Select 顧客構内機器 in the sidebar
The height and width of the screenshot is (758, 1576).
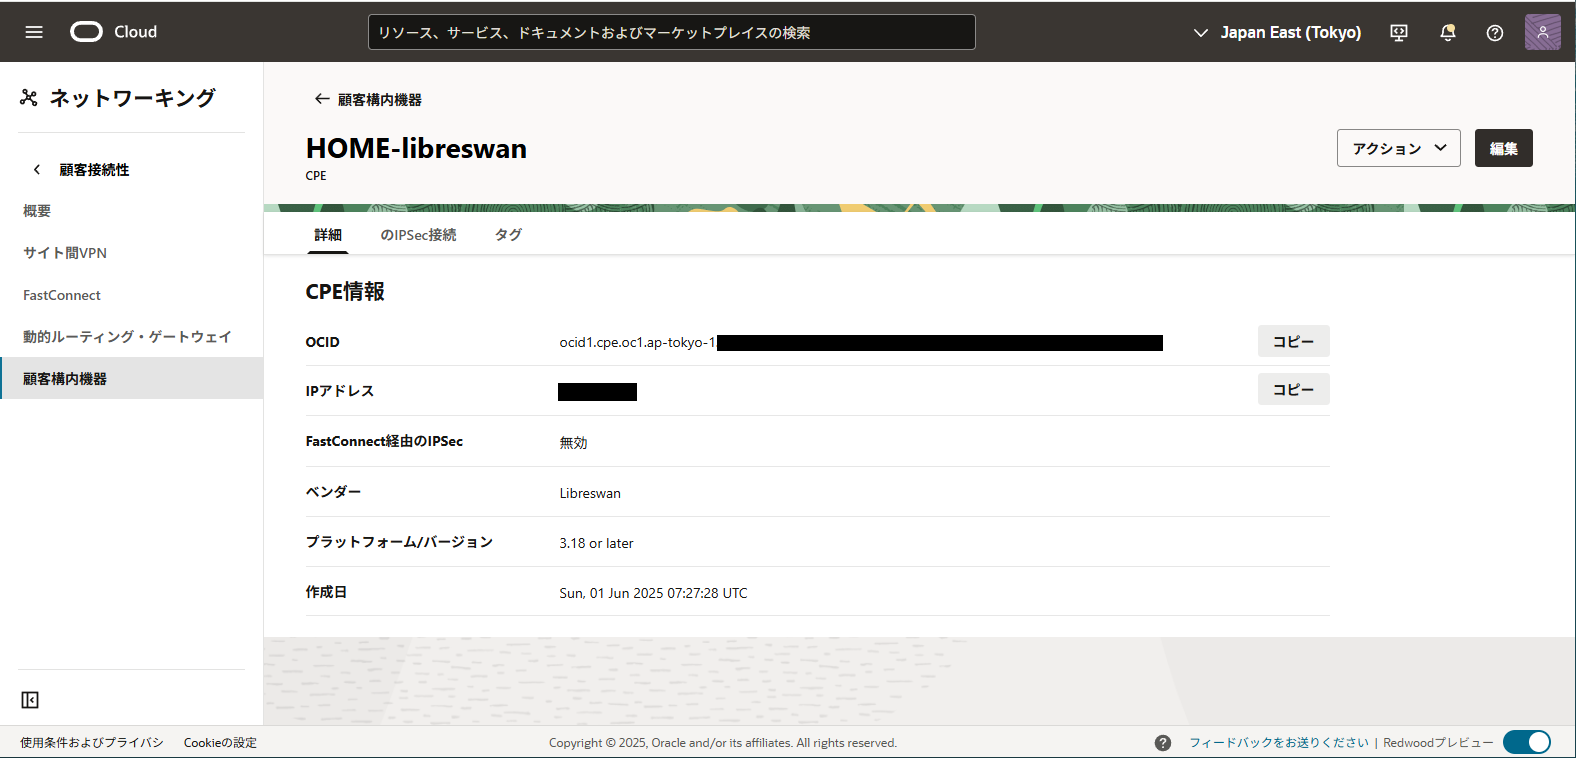pyautogui.click(x=131, y=378)
